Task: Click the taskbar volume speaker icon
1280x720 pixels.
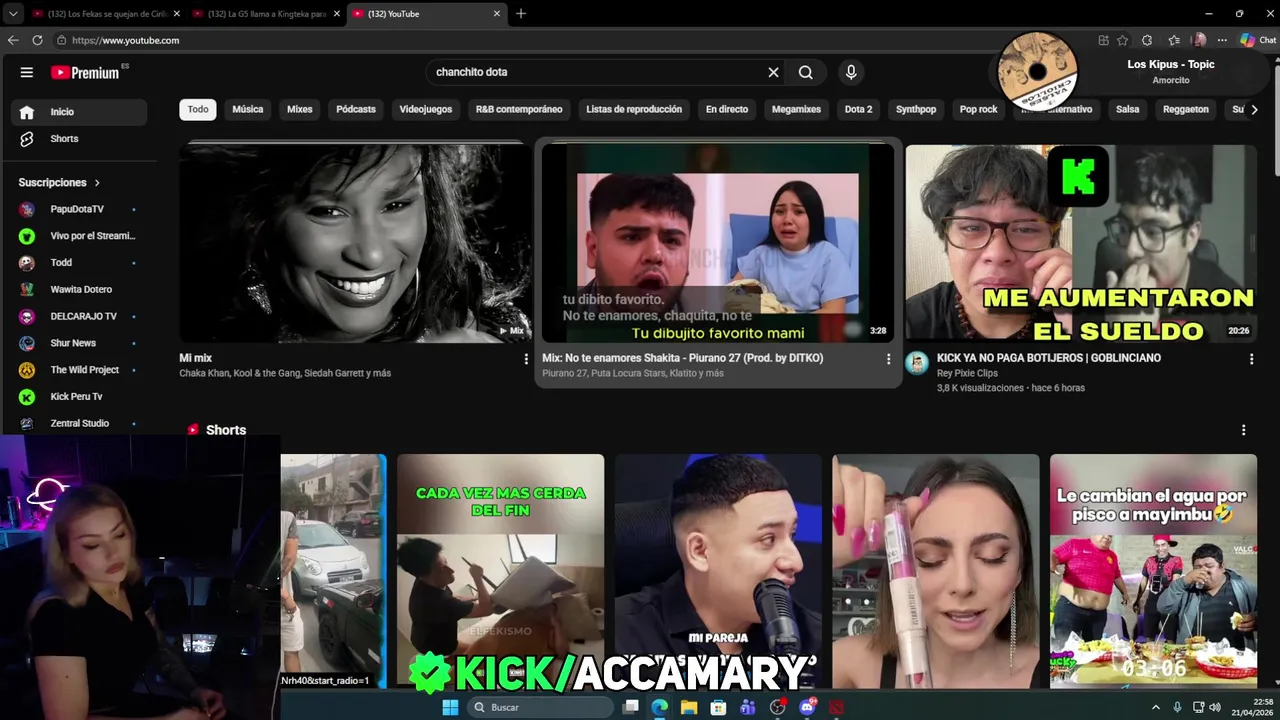Action: (1215, 707)
